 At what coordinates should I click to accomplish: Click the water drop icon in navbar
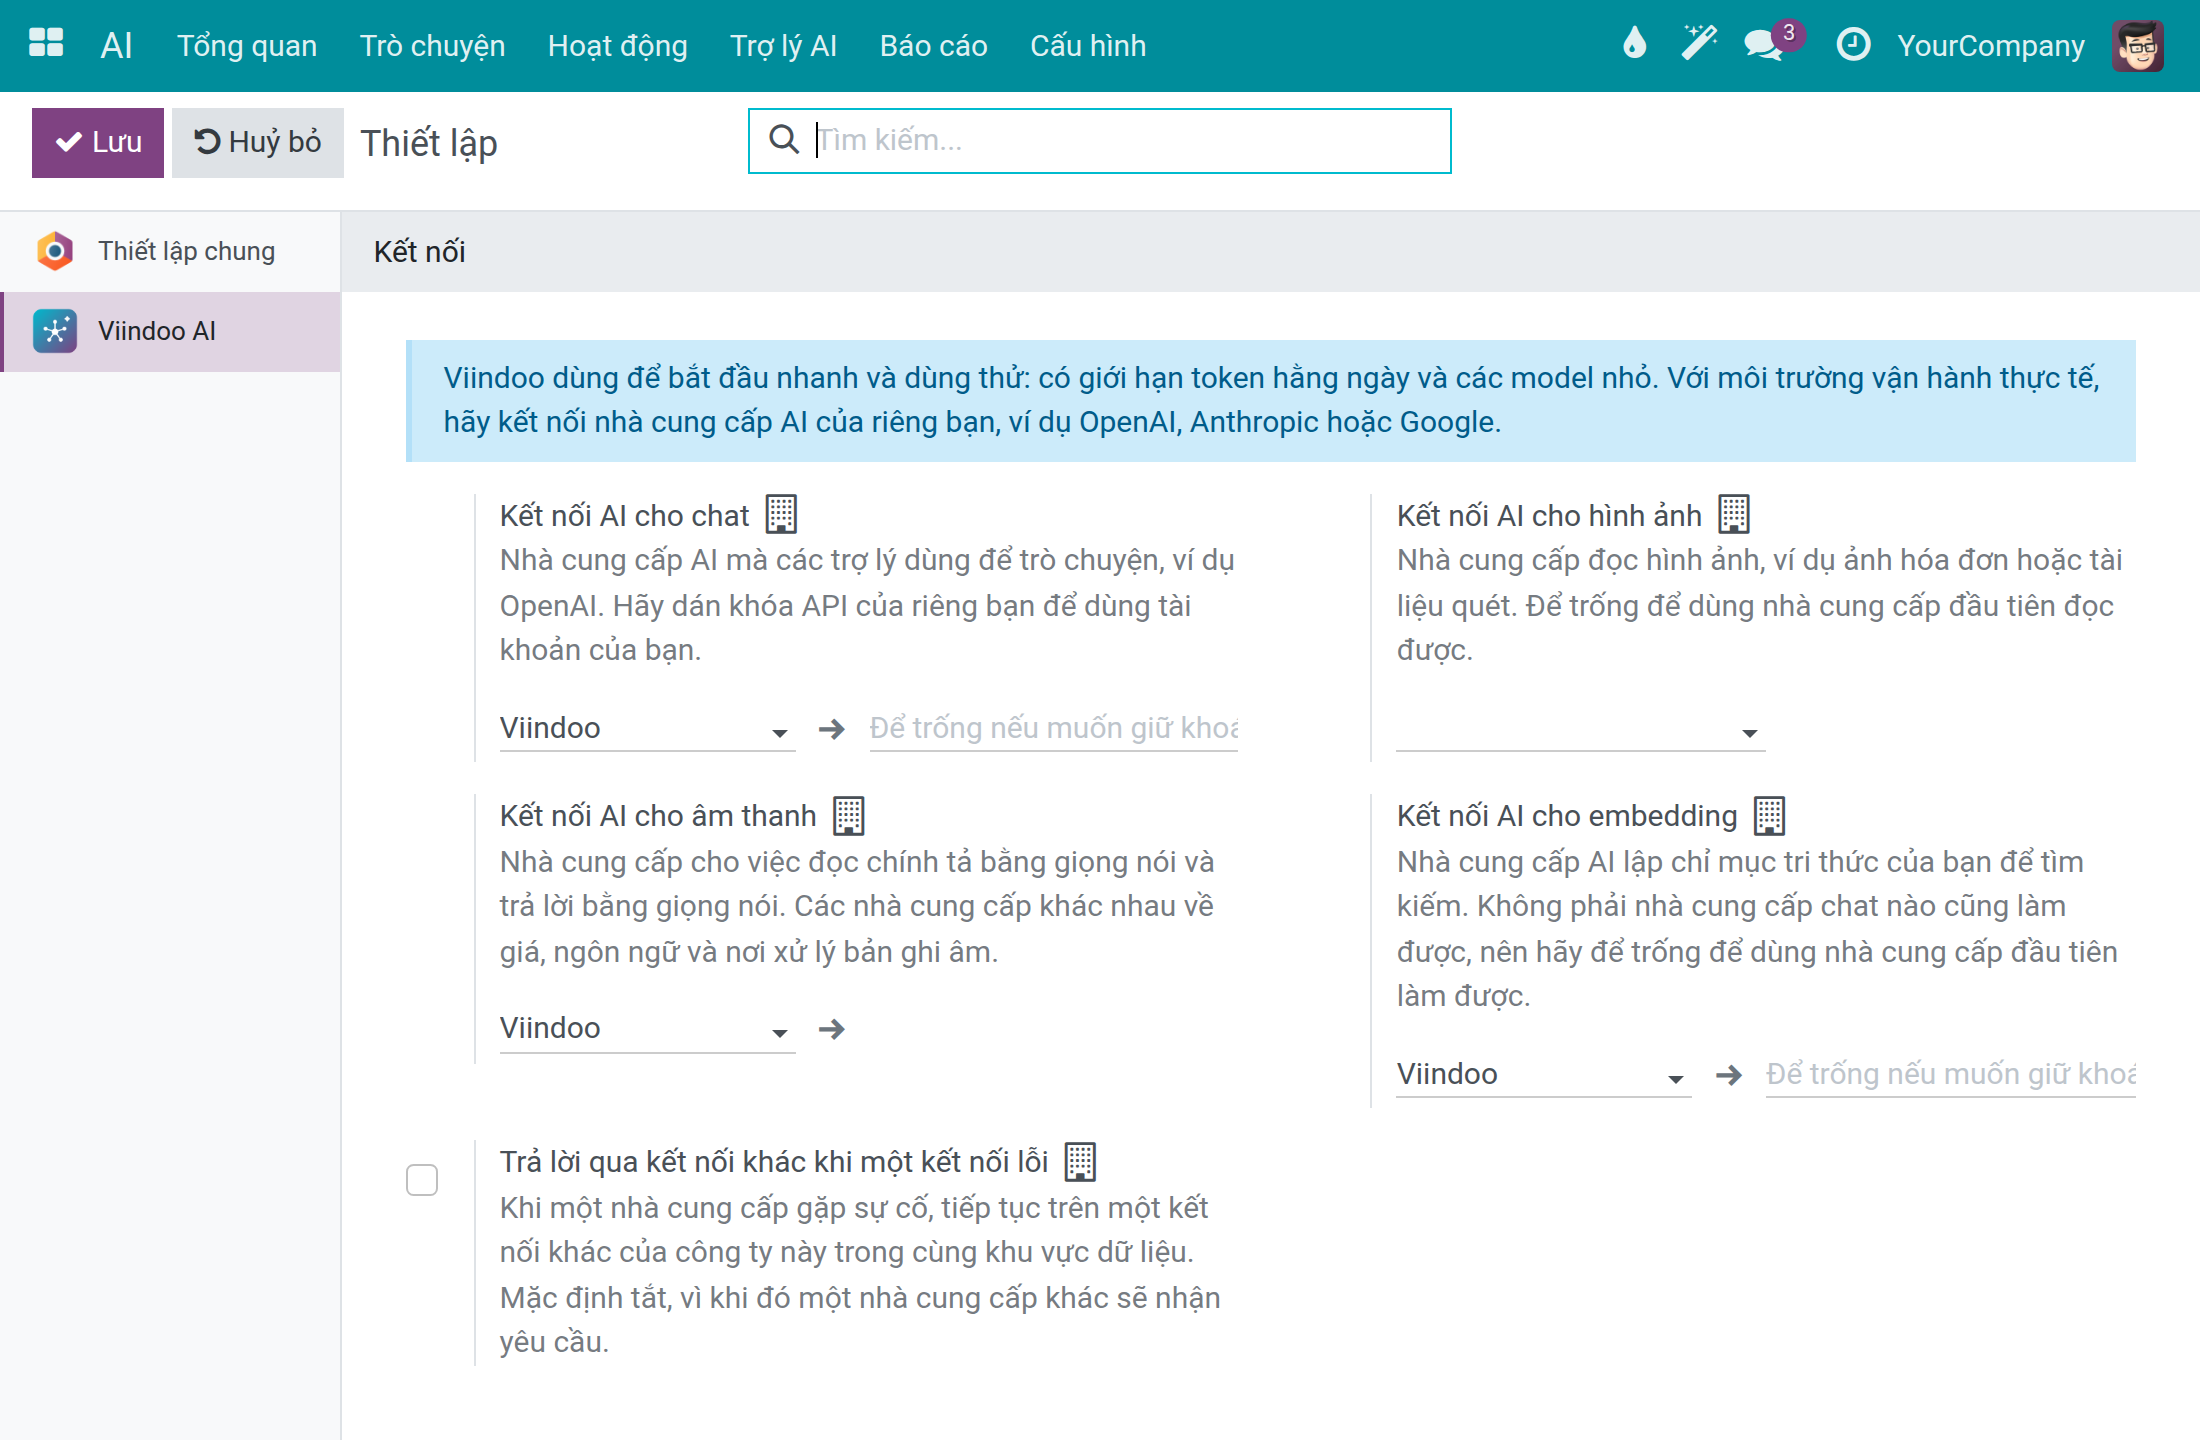coord(1634,44)
